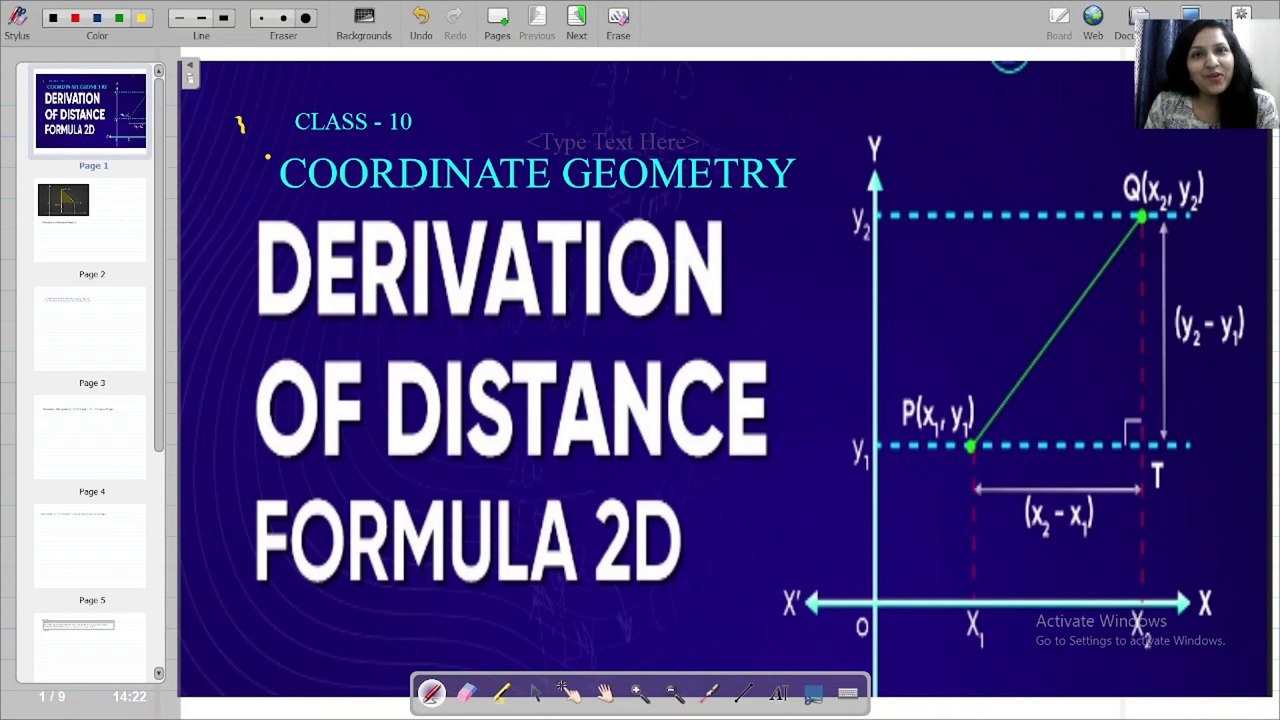Viewport: 1280px width, 720px height.
Task: Pick the red pen color
Action: tap(75, 18)
